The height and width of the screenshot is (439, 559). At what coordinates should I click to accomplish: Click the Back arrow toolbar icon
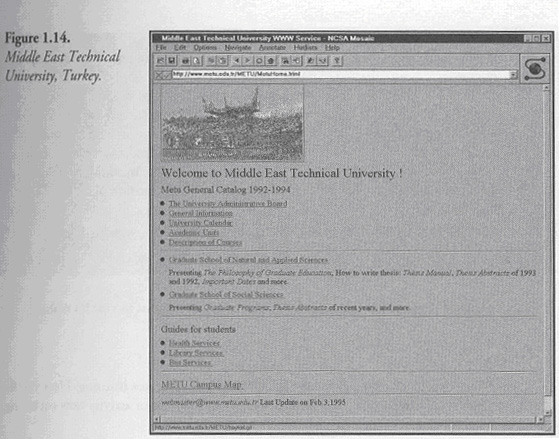pyautogui.click(x=237, y=61)
